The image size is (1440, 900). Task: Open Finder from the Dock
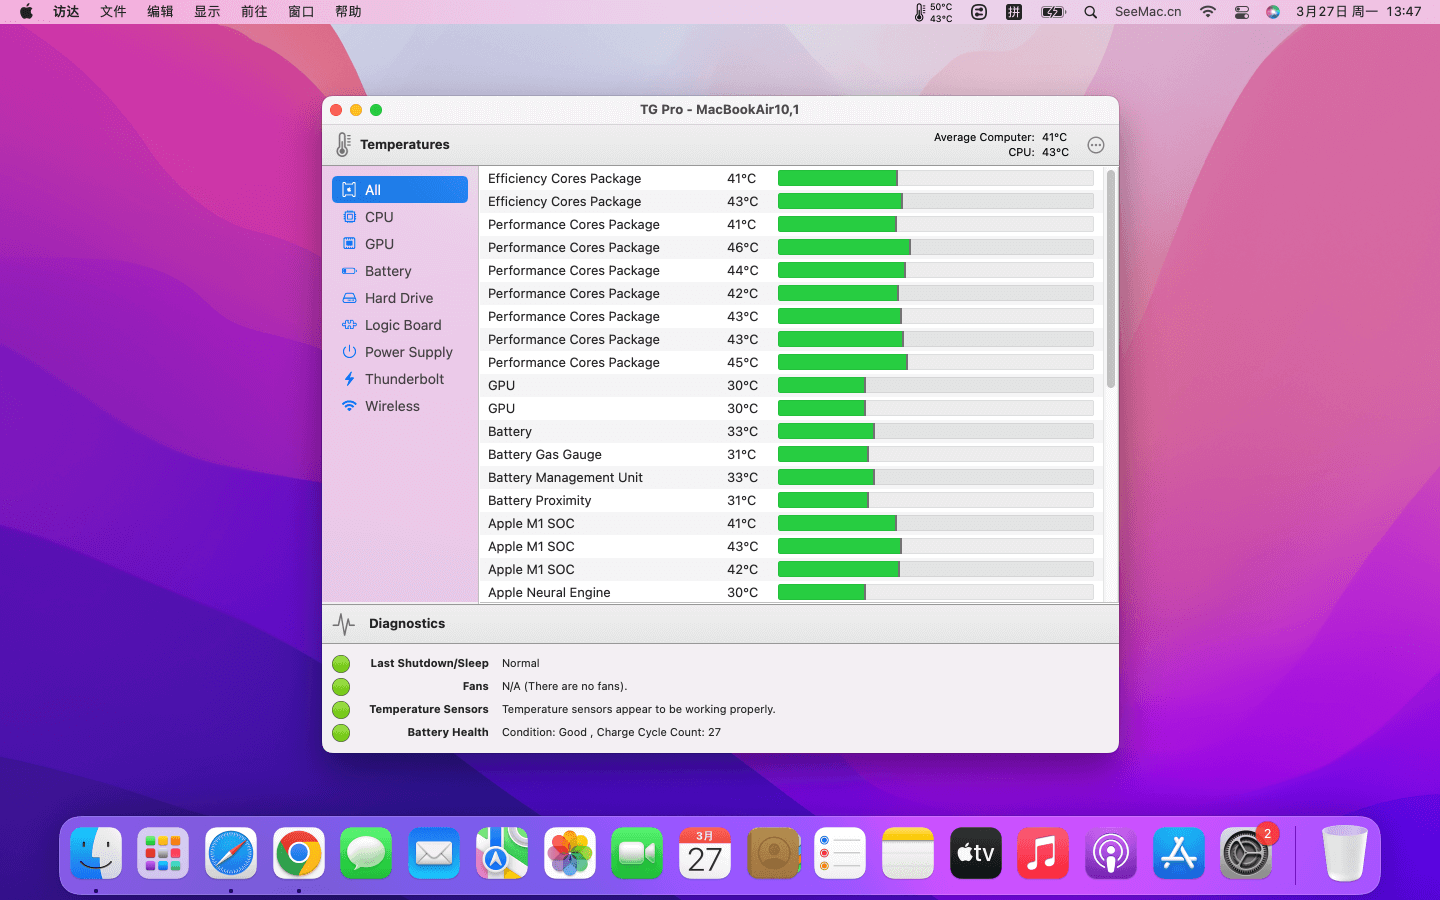(x=96, y=853)
